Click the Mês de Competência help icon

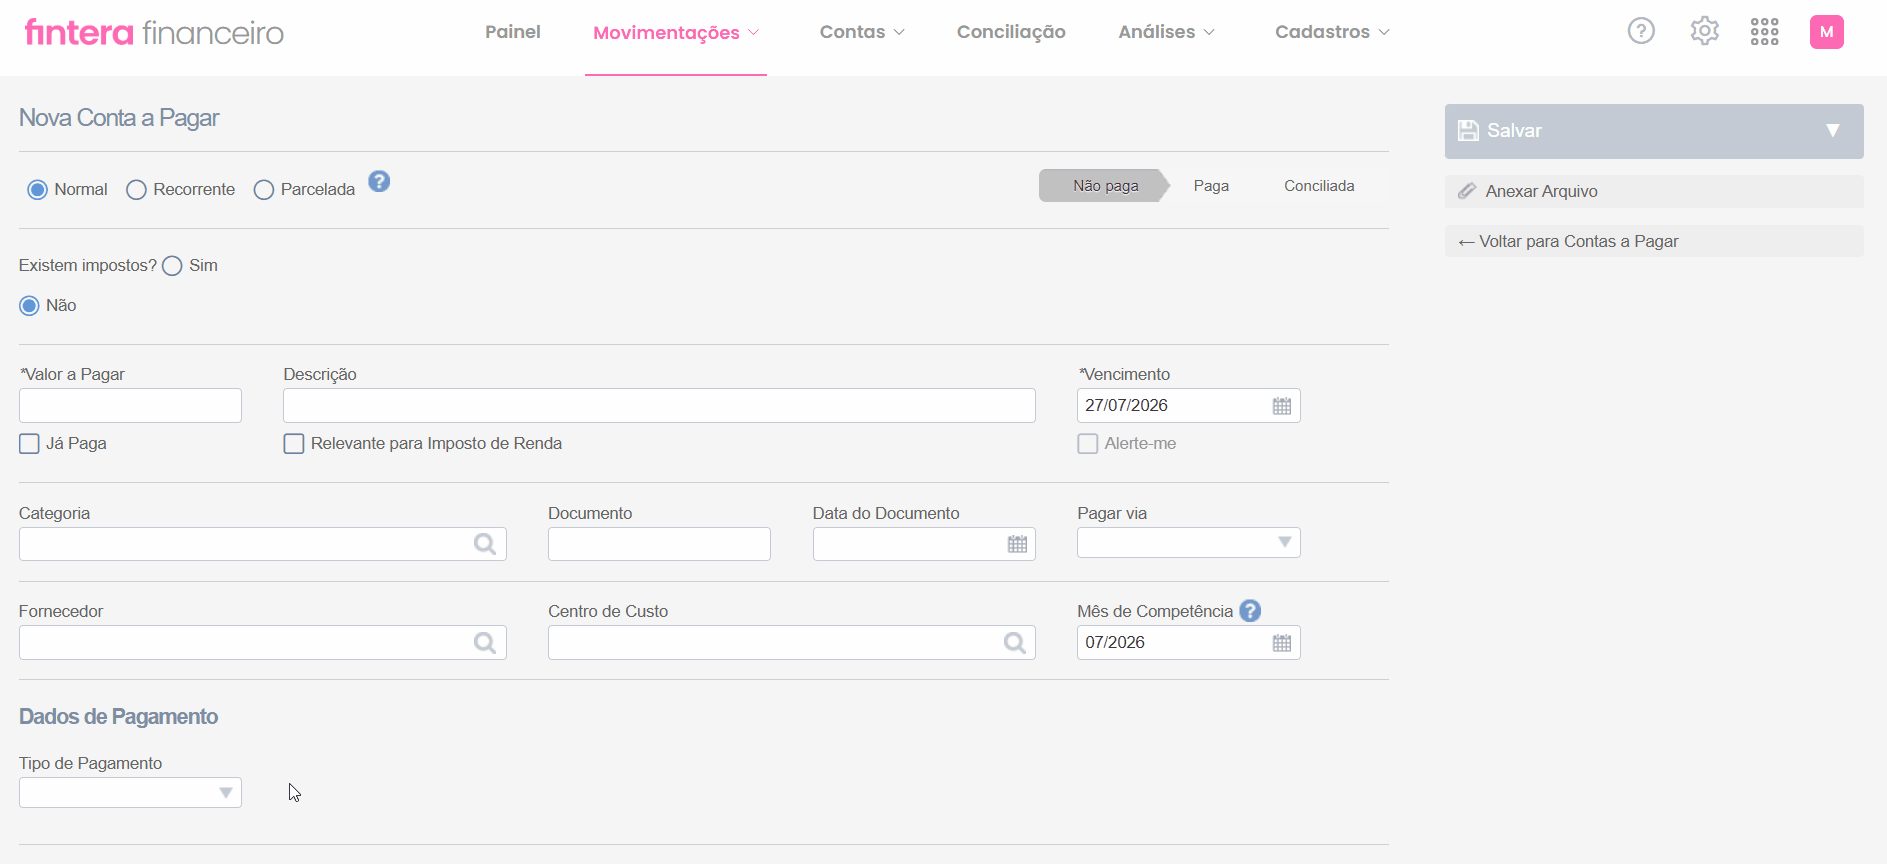(1250, 611)
